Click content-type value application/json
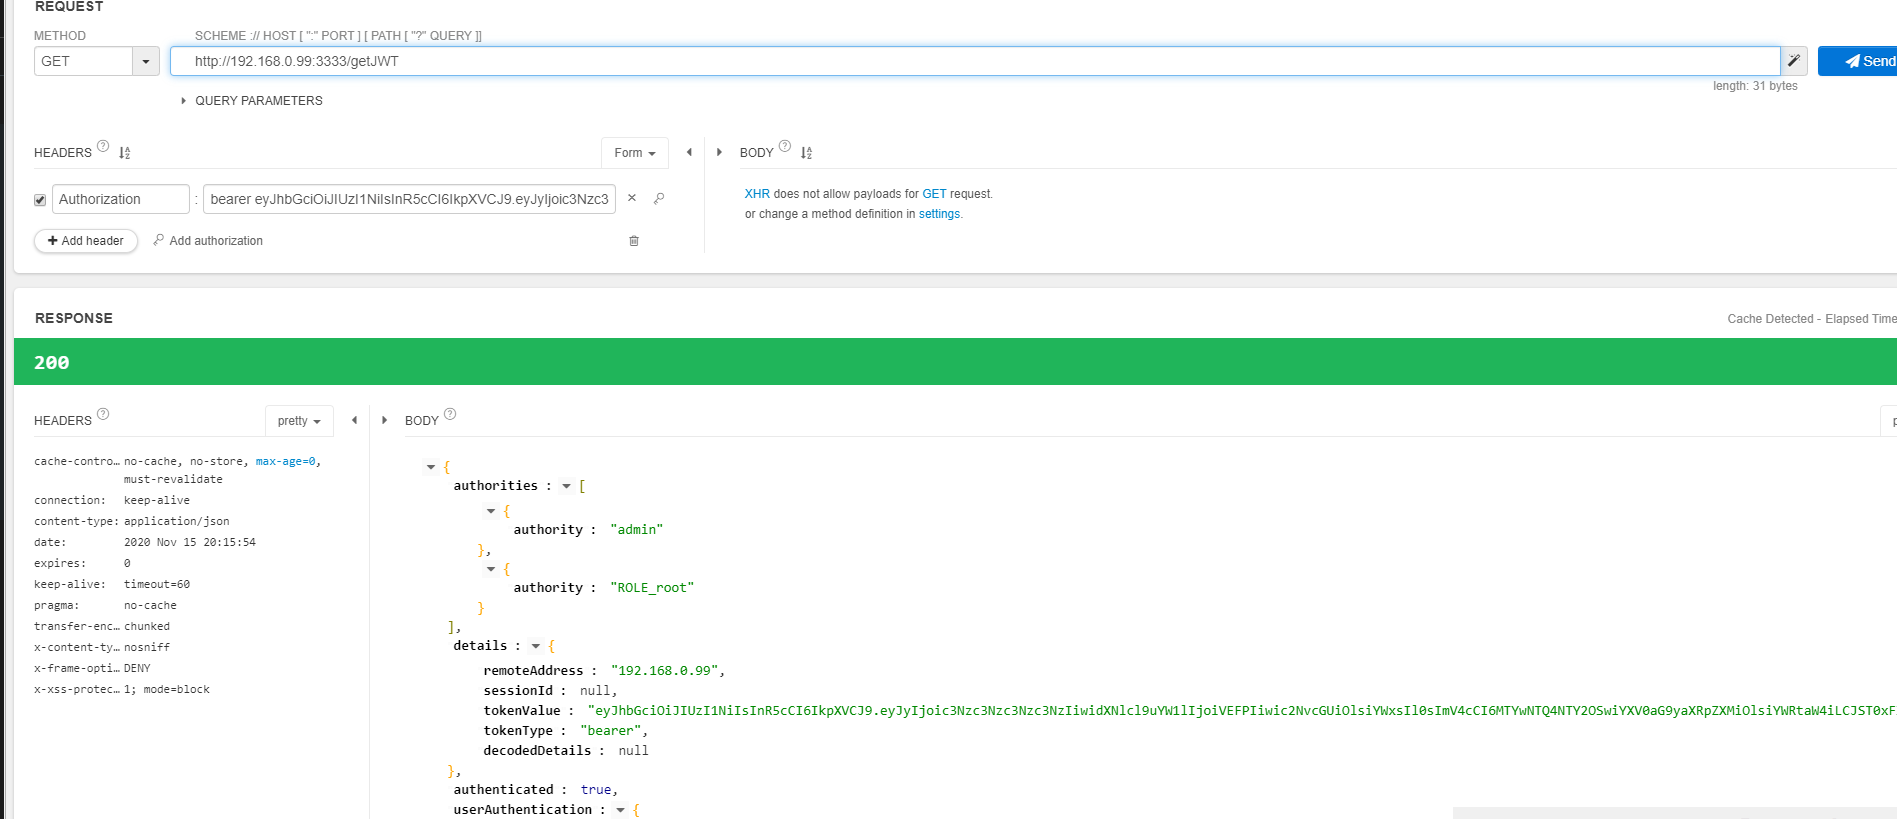The width and height of the screenshot is (1897, 819). 177,521
